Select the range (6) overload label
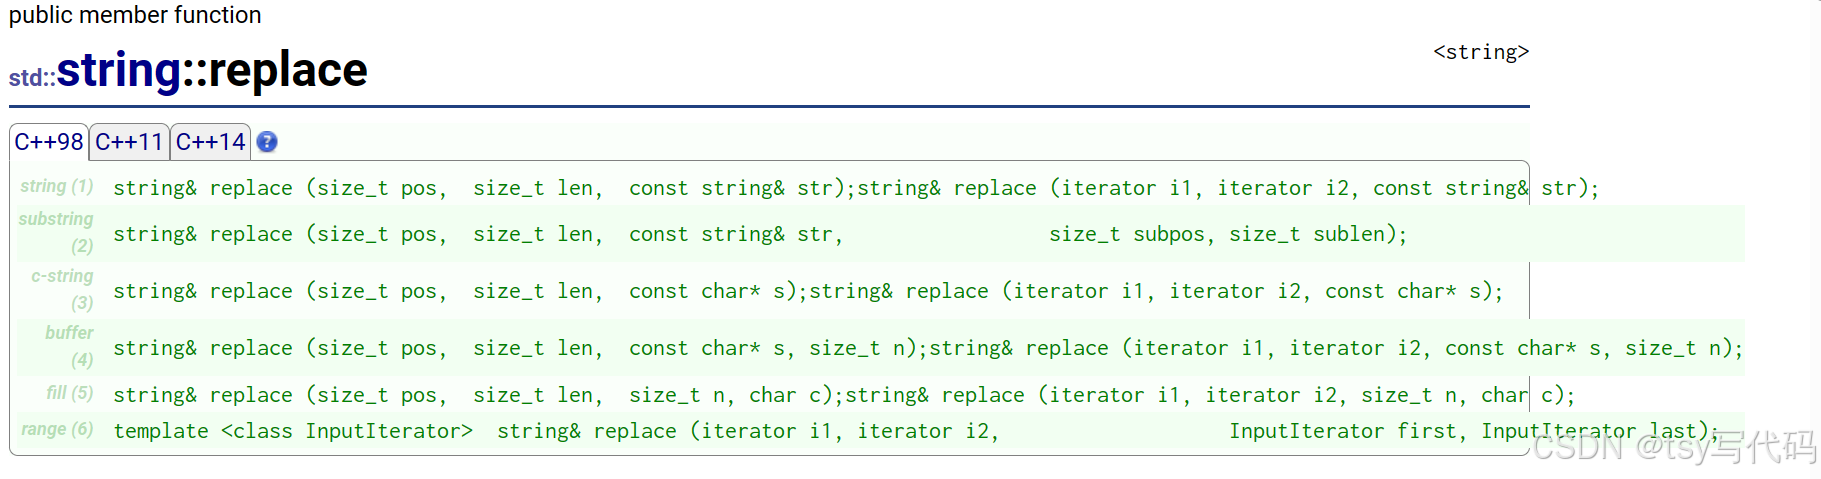1821x479 pixels. point(57,429)
